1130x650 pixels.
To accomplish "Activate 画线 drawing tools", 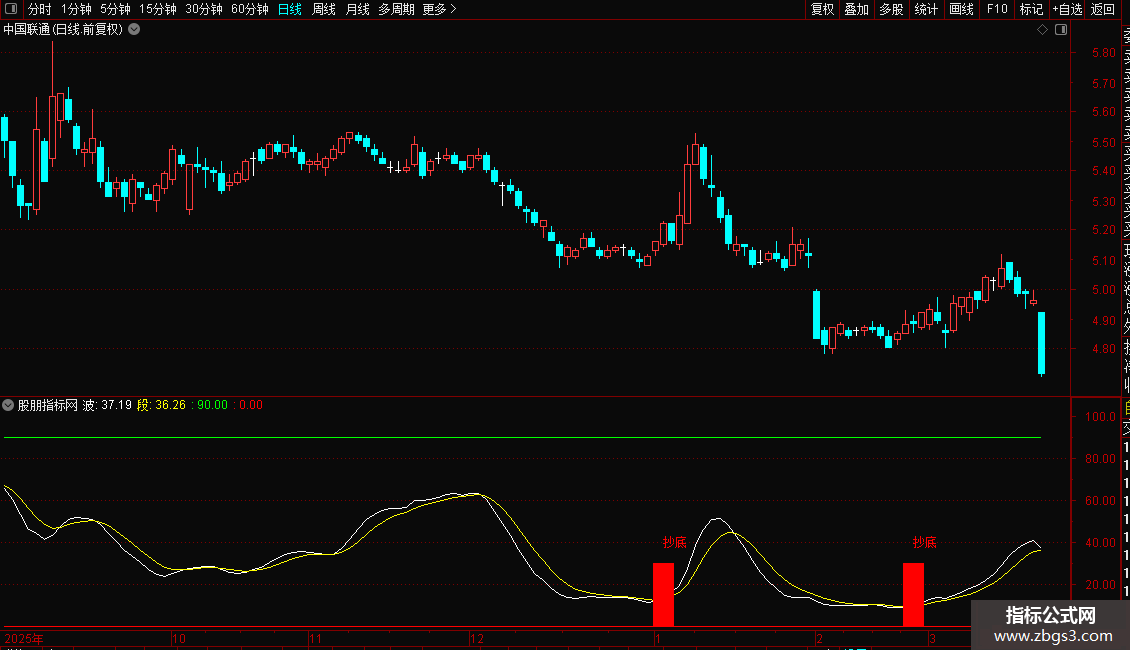I will click(x=961, y=9).
